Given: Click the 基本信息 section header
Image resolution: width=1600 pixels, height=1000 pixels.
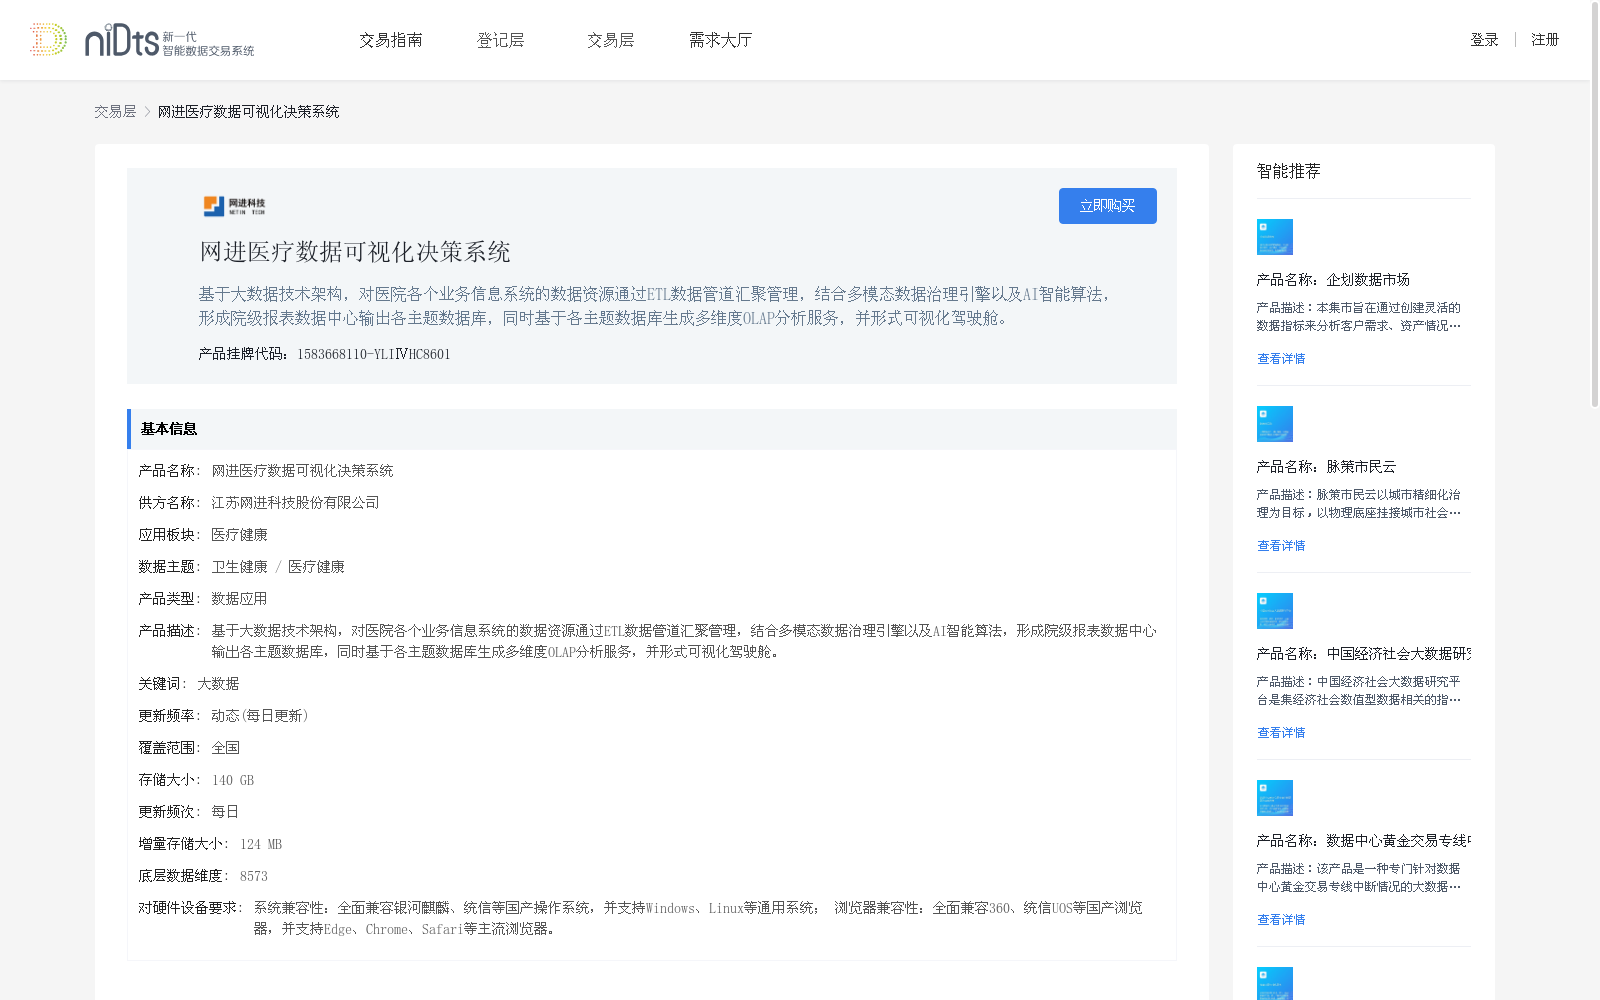Looking at the screenshot, I should coord(651,429).
